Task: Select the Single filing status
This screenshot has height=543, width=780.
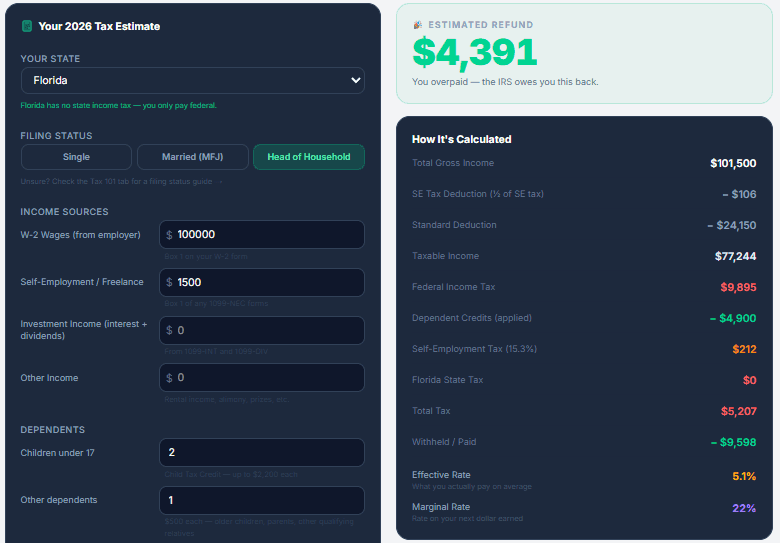Action: [76, 157]
